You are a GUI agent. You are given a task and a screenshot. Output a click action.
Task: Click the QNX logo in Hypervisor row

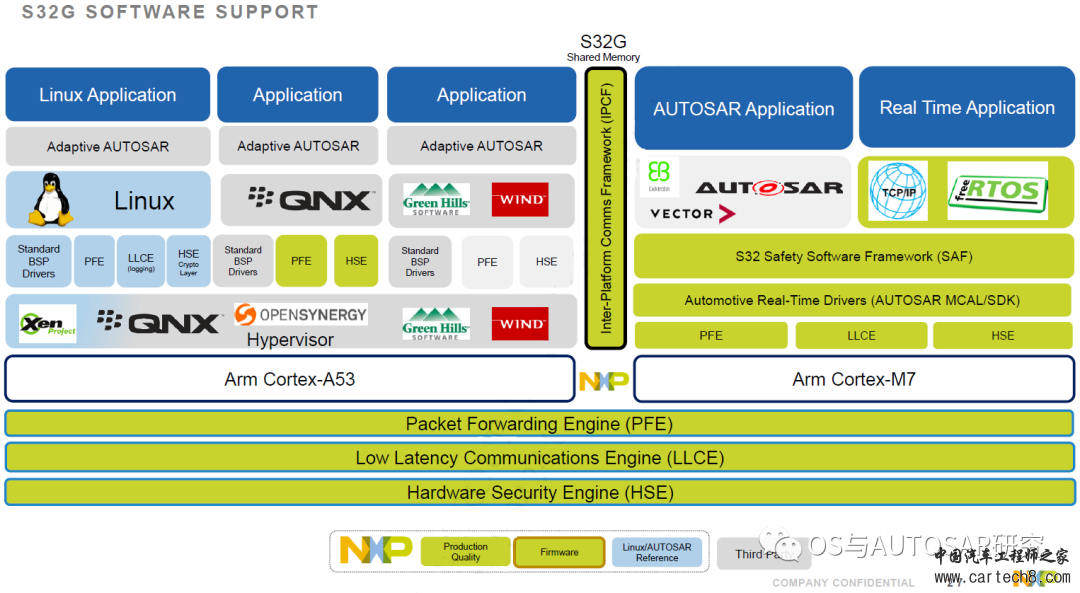pyautogui.click(x=159, y=322)
